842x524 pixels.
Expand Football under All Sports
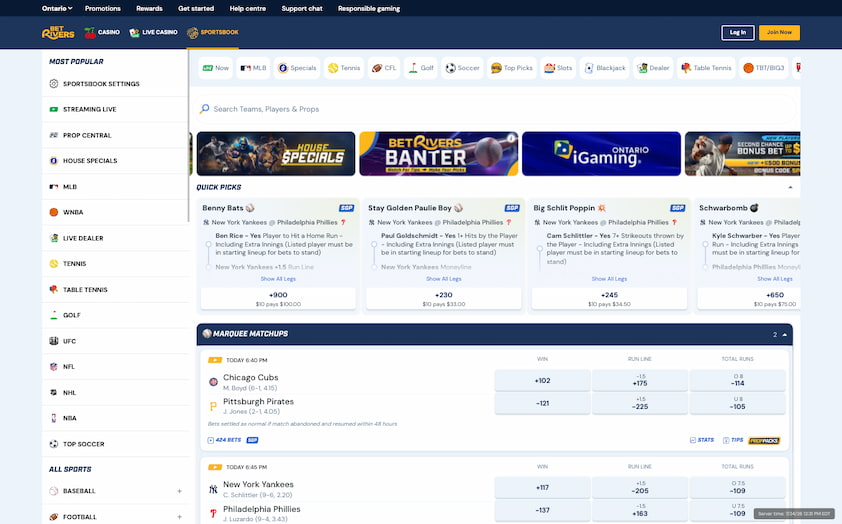179,516
